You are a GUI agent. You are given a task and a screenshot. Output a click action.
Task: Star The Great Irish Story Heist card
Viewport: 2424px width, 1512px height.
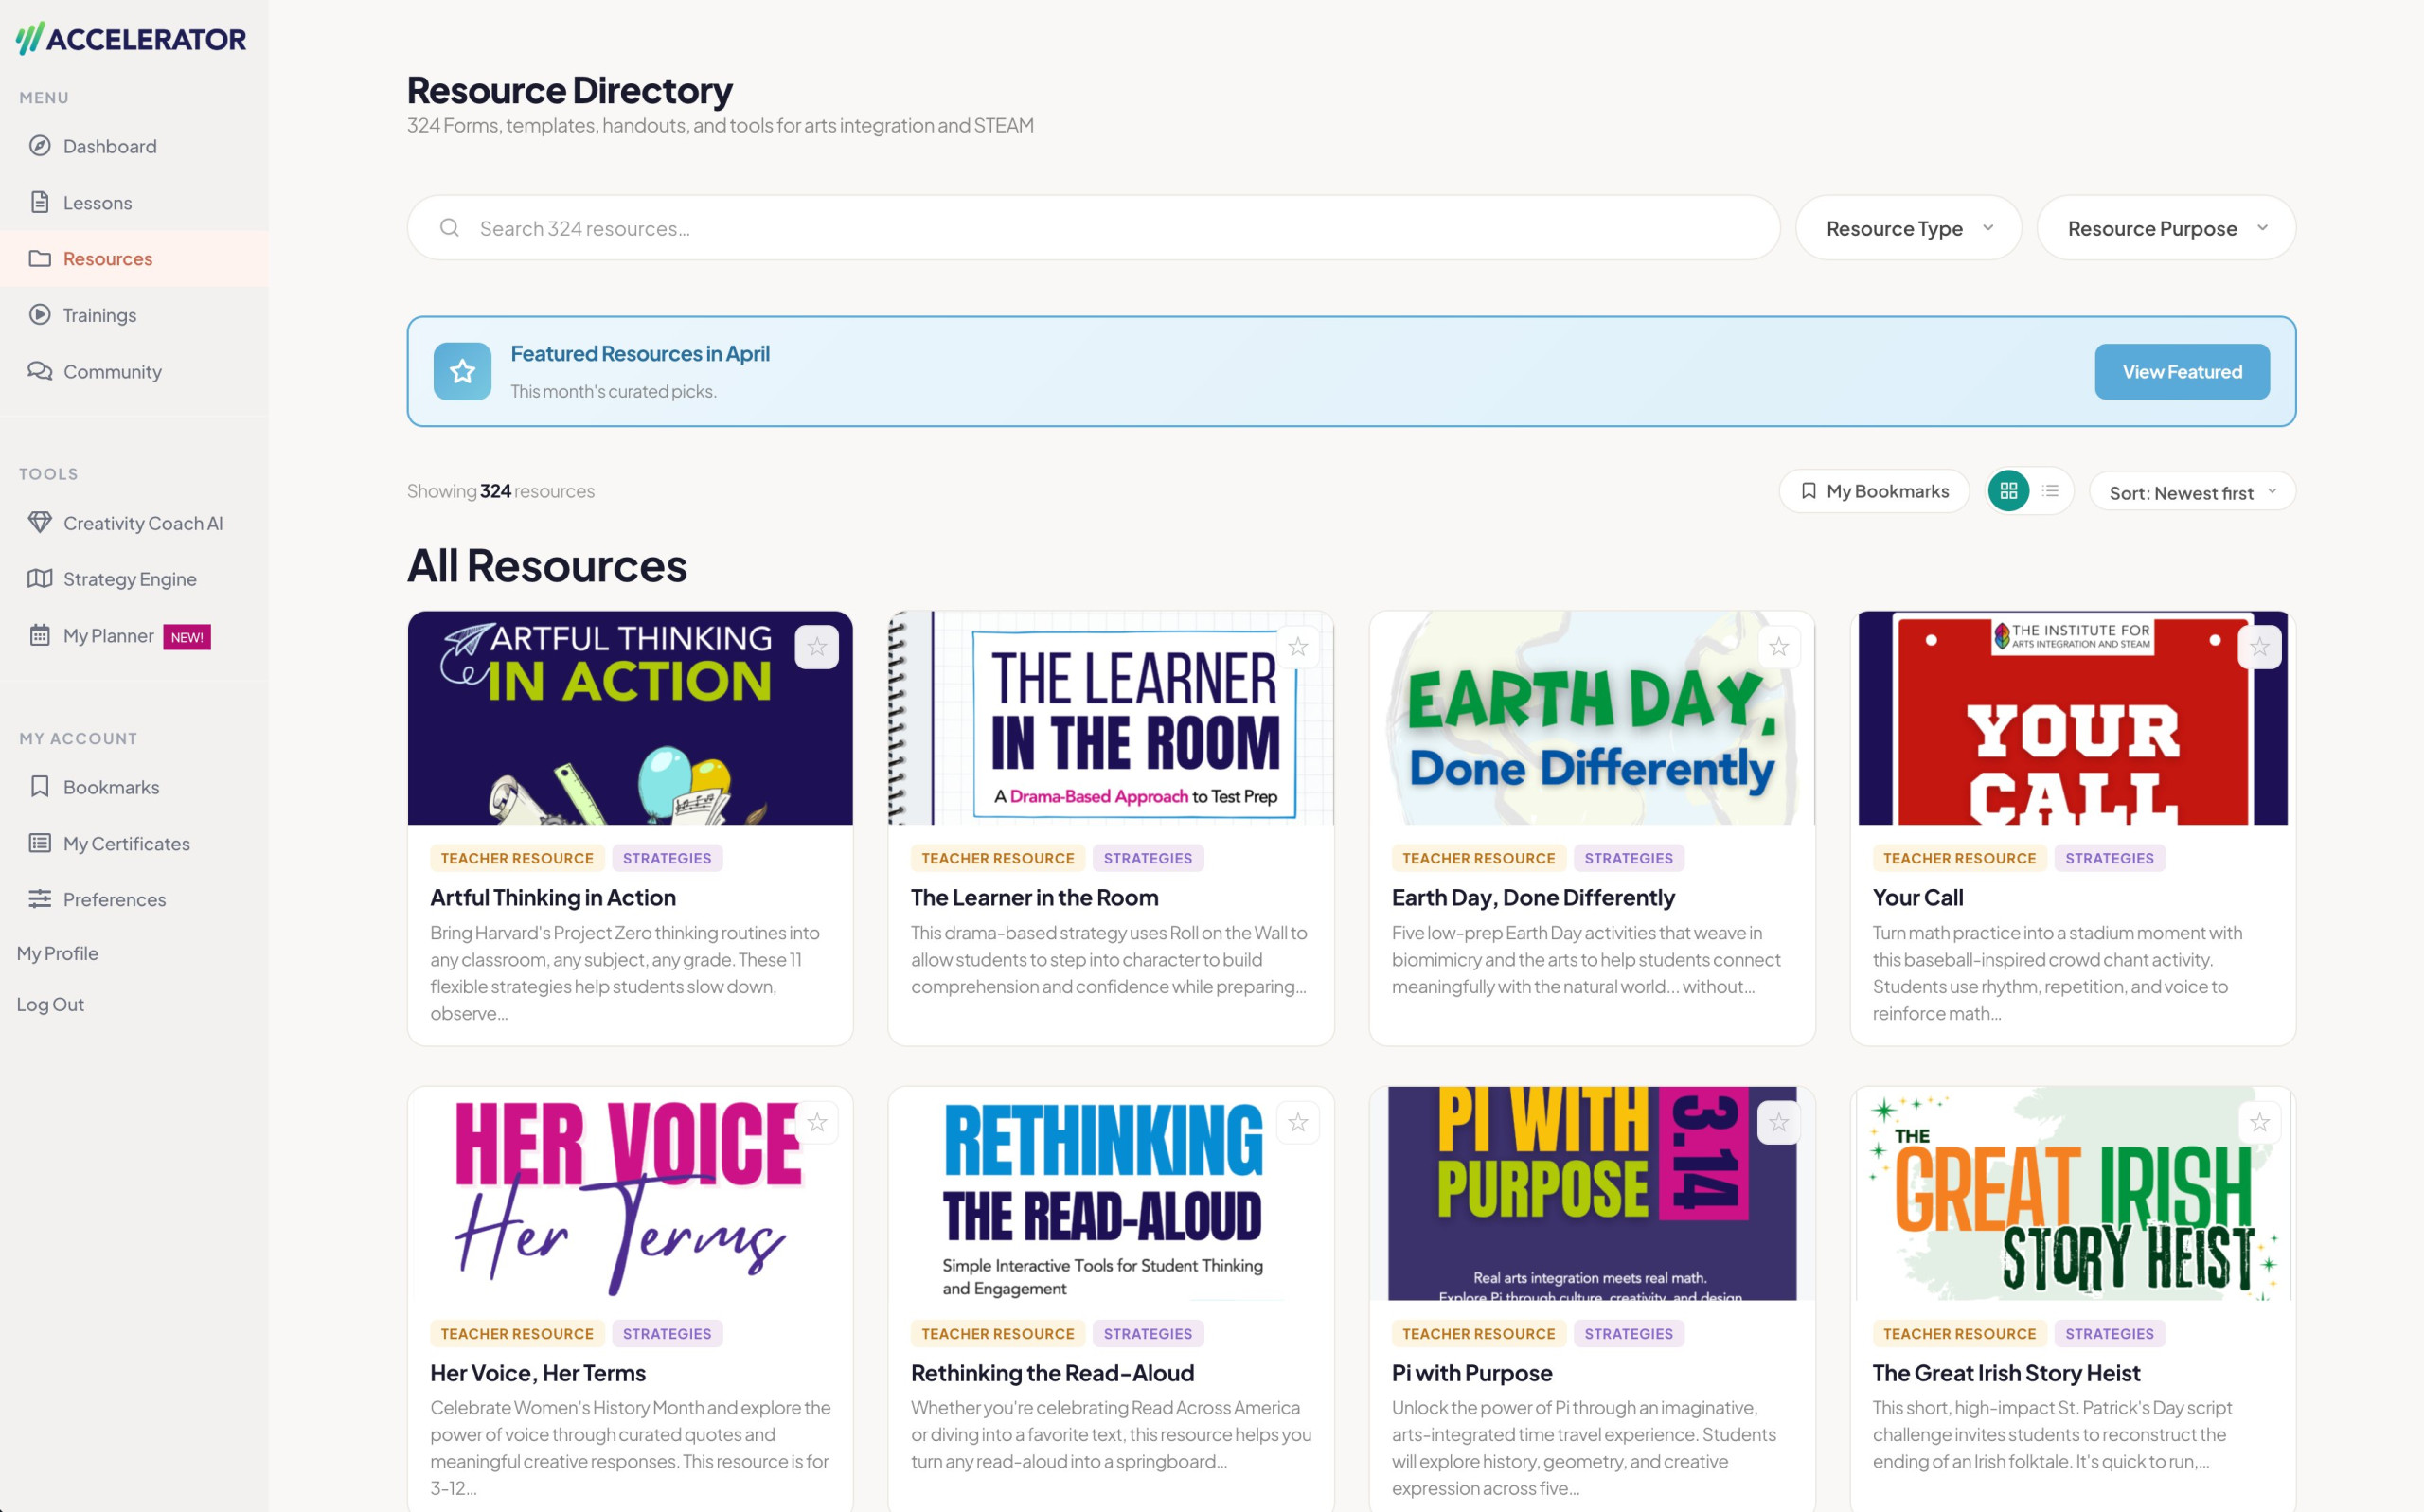click(x=2260, y=1122)
